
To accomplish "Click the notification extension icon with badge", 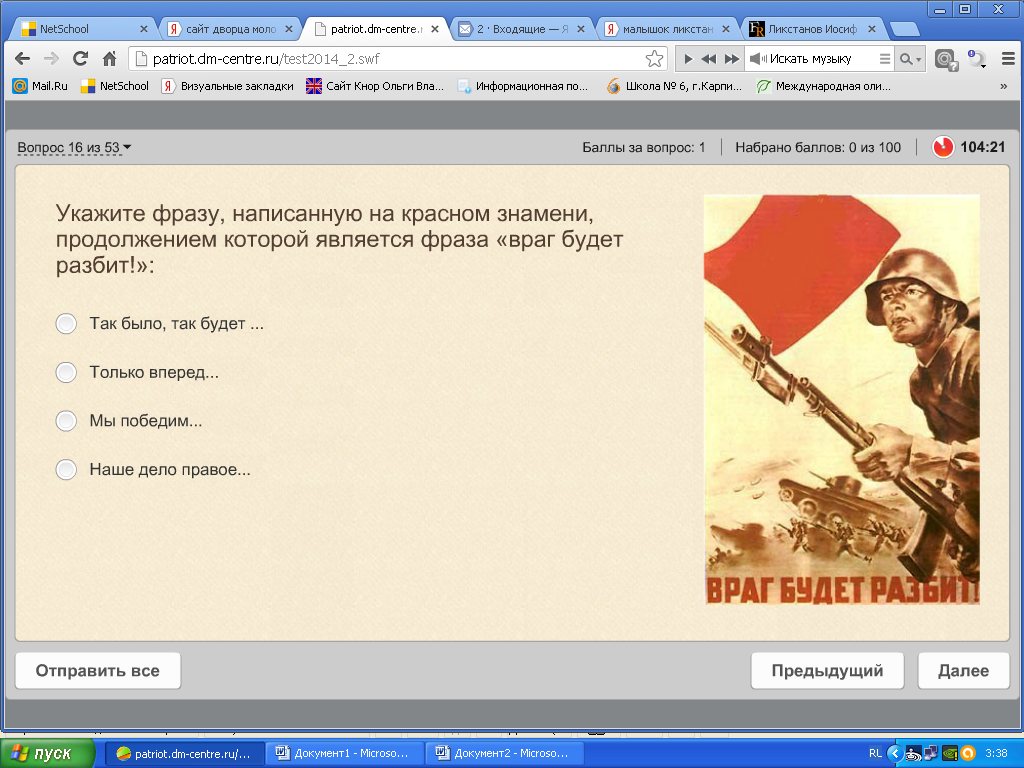I will tap(976, 59).
